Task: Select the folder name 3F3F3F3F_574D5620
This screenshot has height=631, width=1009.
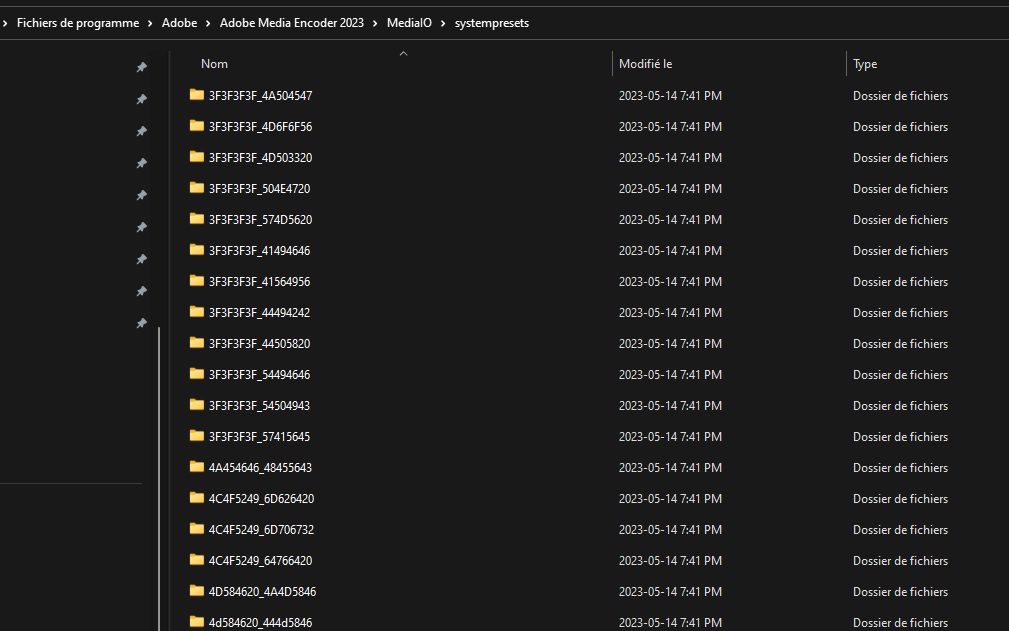Action: [x=261, y=219]
